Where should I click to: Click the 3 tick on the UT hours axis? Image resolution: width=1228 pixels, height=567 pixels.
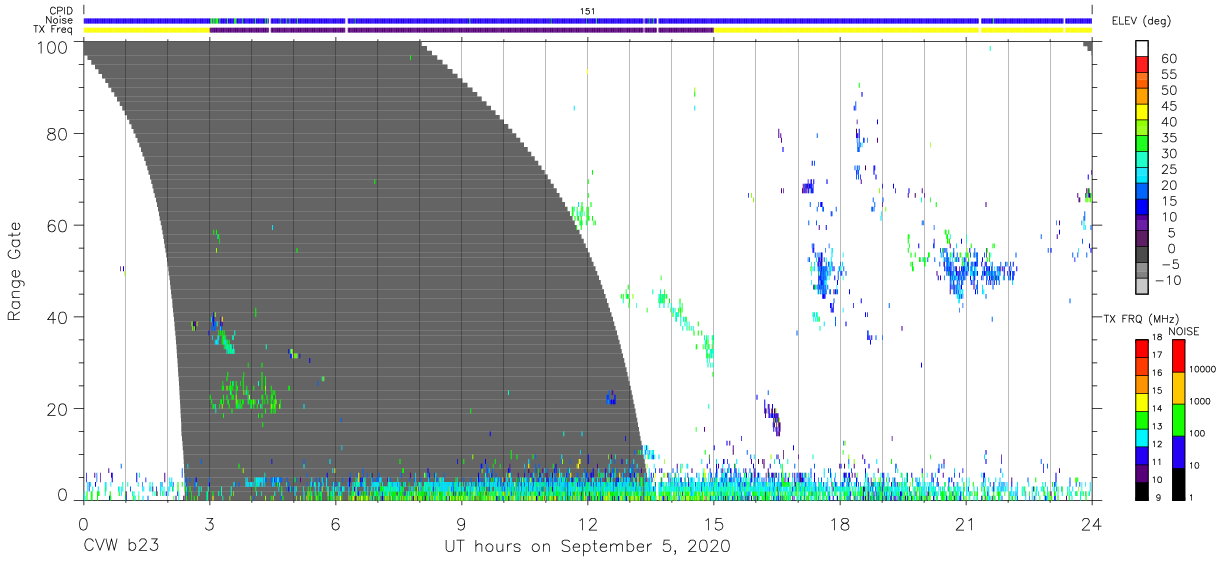208,523
